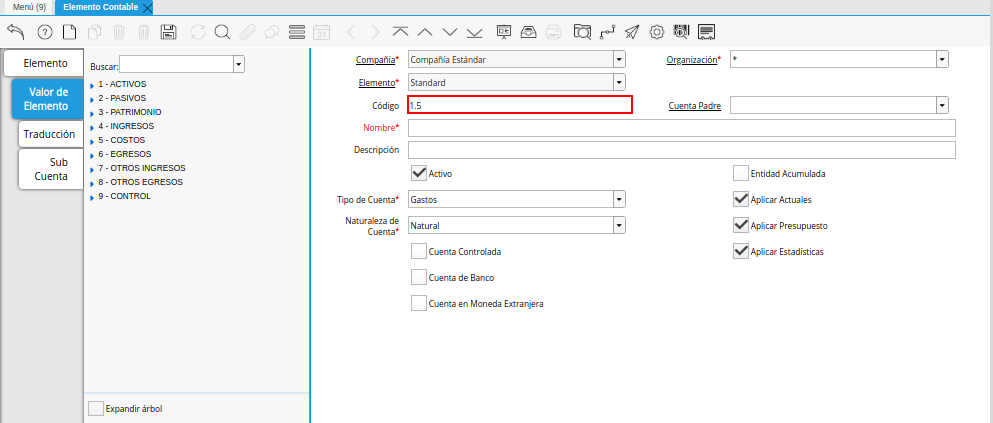Save the record with floppy disk icon
993x423 pixels.
[169, 32]
